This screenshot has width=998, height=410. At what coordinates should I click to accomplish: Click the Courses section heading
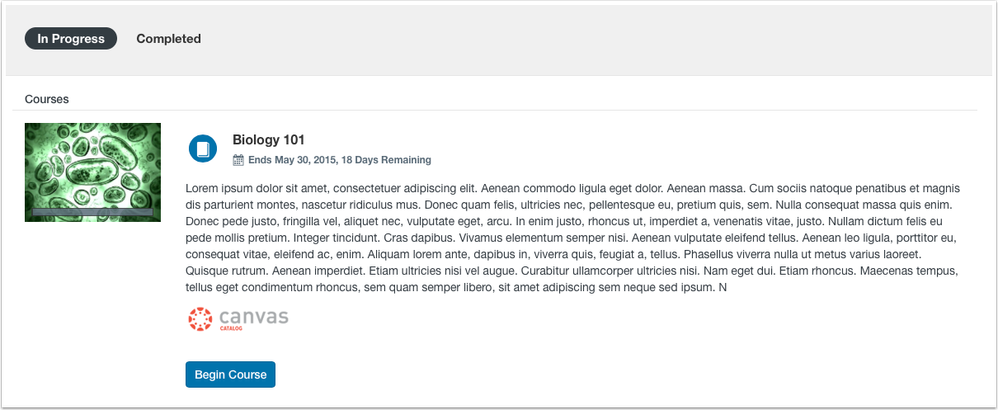pos(47,99)
